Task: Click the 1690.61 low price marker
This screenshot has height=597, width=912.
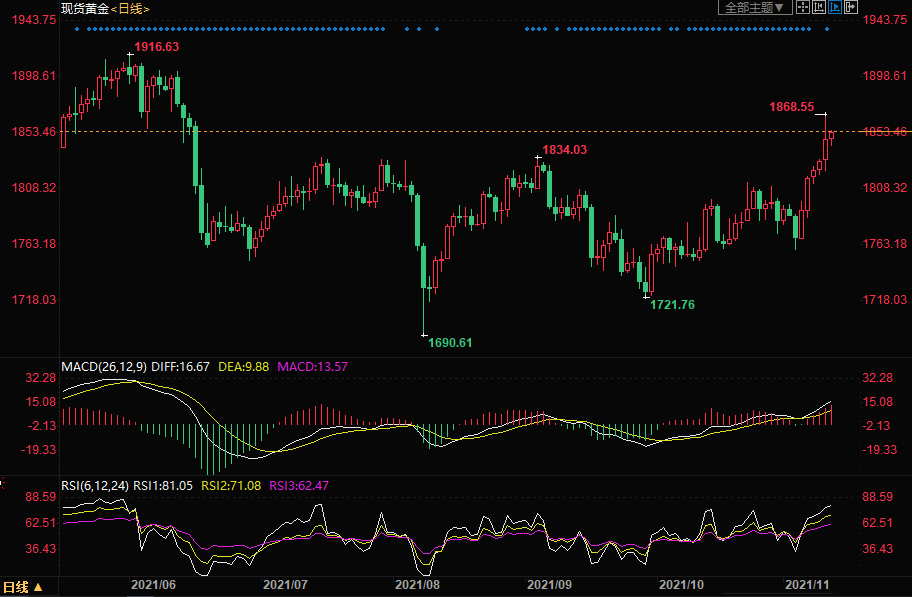Action: click(x=450, y=342)
